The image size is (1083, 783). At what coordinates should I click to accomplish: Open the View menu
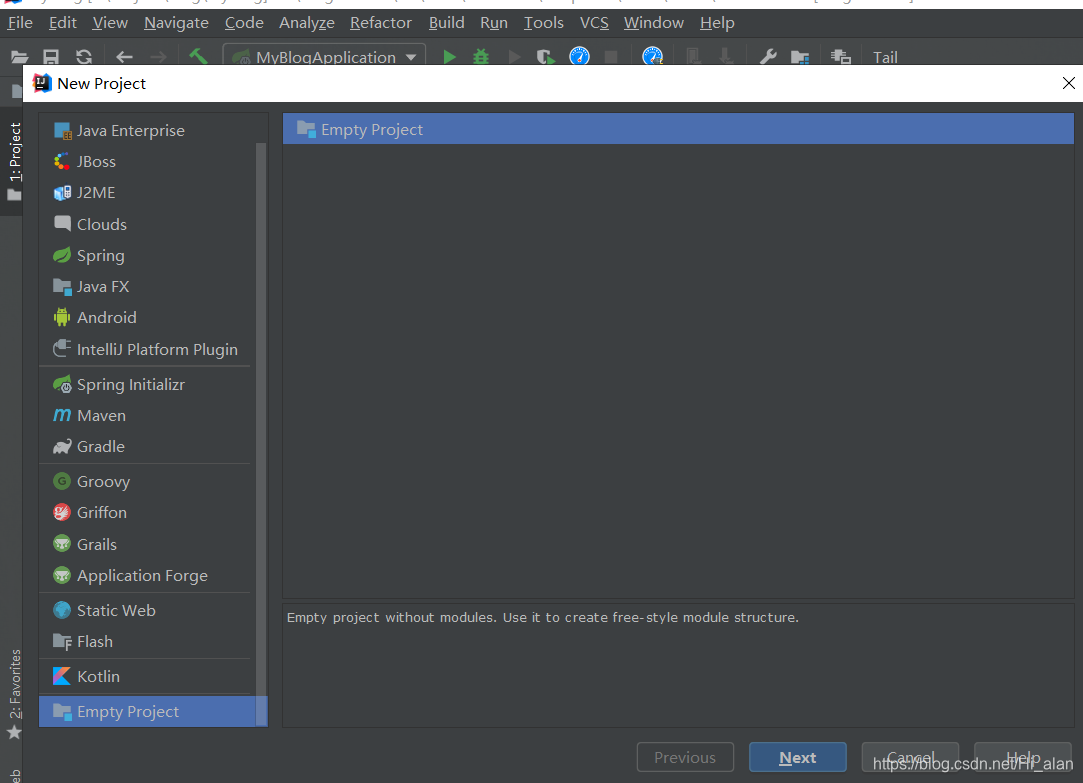pyautogui.click(x=110, y=23)
